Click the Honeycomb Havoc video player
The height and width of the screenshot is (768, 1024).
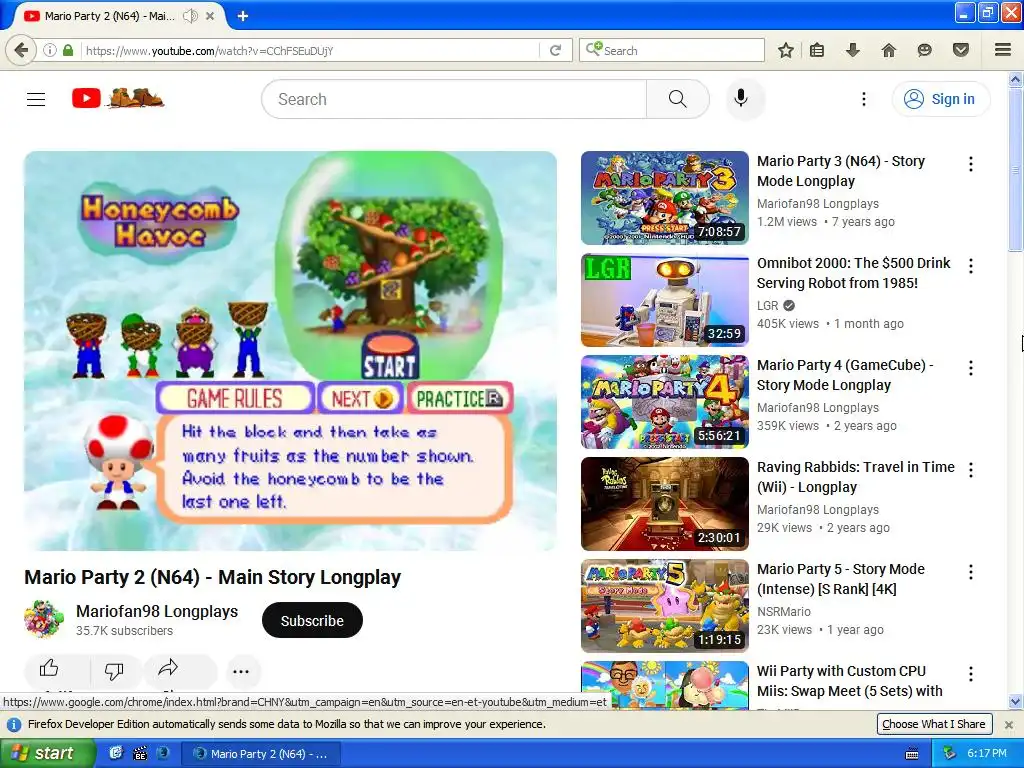pyautogui.click(x=290, y=351)
